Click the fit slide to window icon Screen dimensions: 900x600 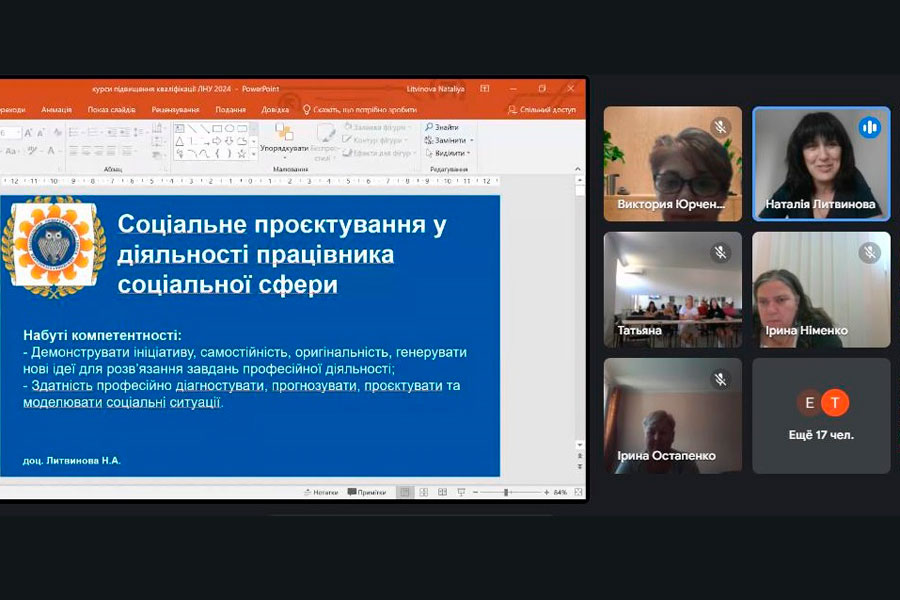577,492
